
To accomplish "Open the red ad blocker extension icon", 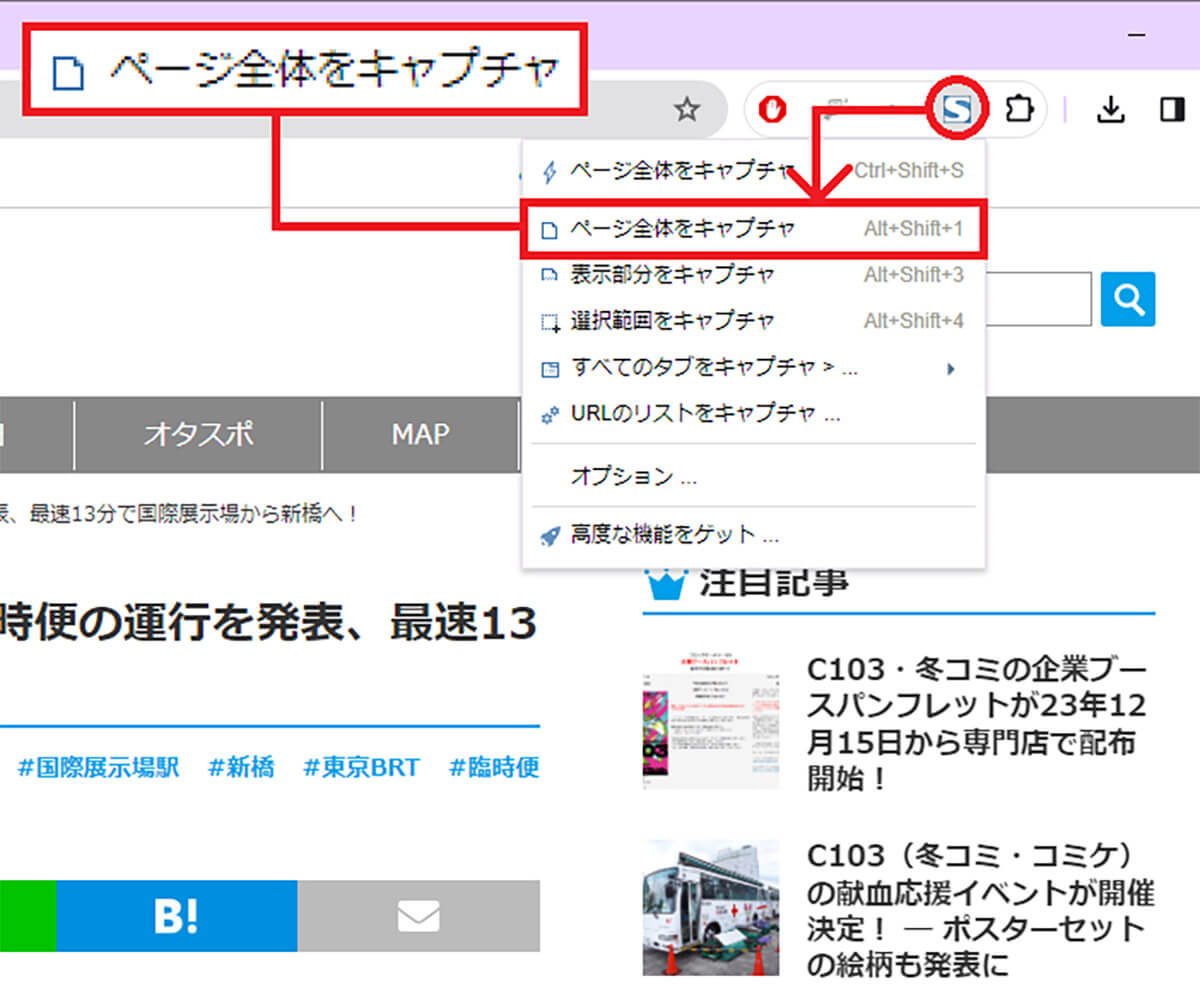I will [772, 110].
